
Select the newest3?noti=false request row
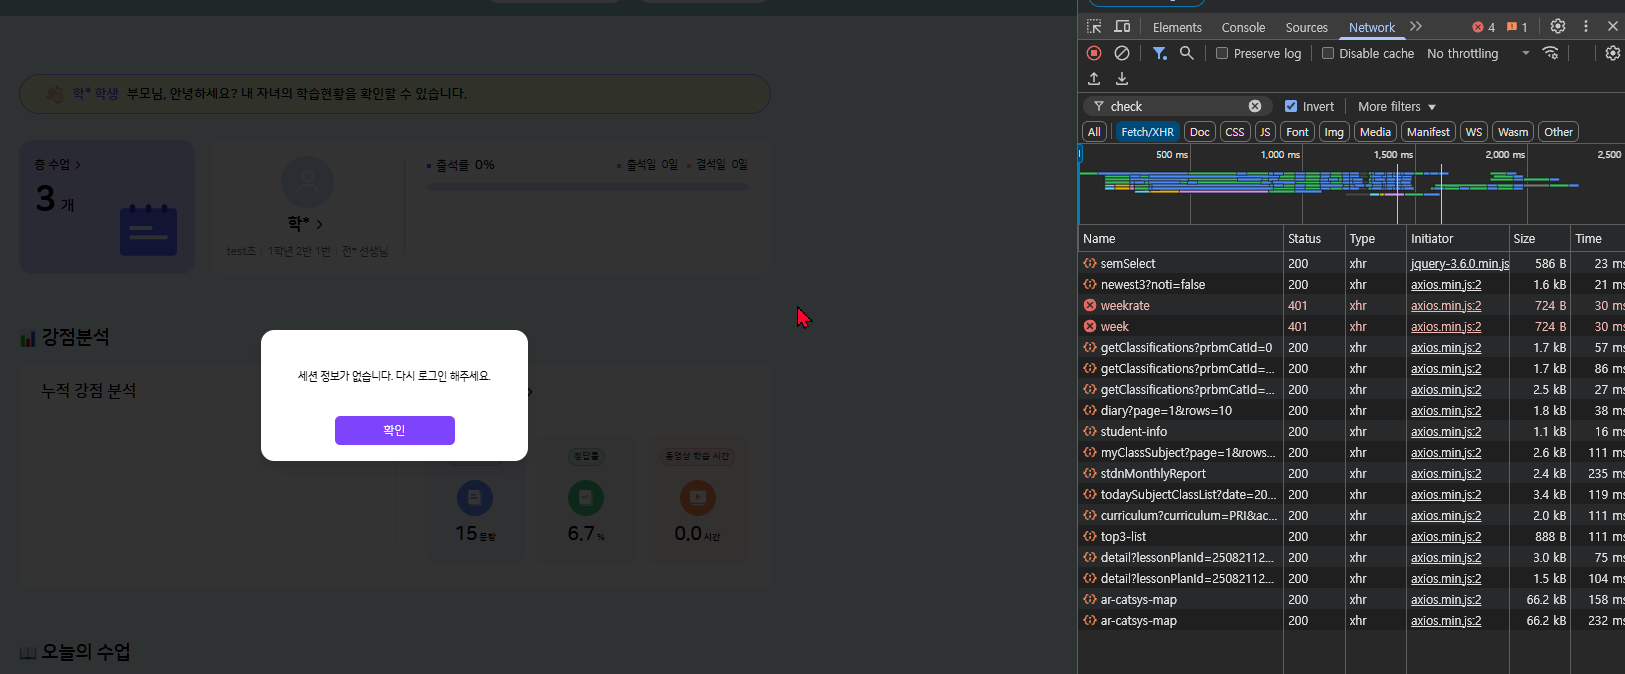point(1351,284)
